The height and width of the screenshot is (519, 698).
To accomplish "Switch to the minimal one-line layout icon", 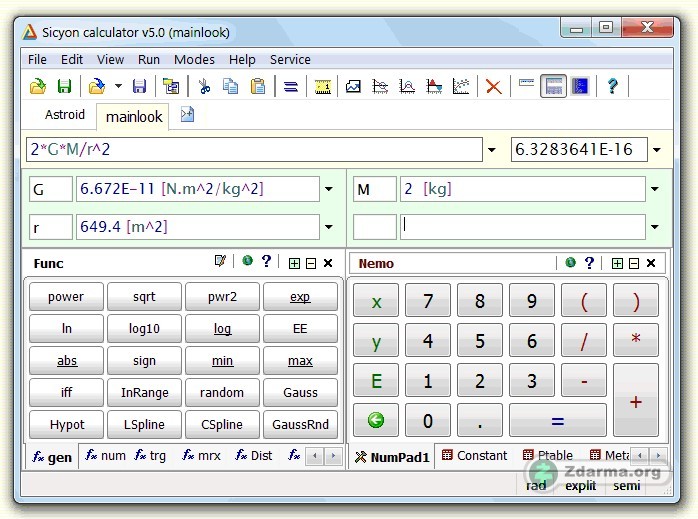I will pyautogui.click(x=526, y=83).
